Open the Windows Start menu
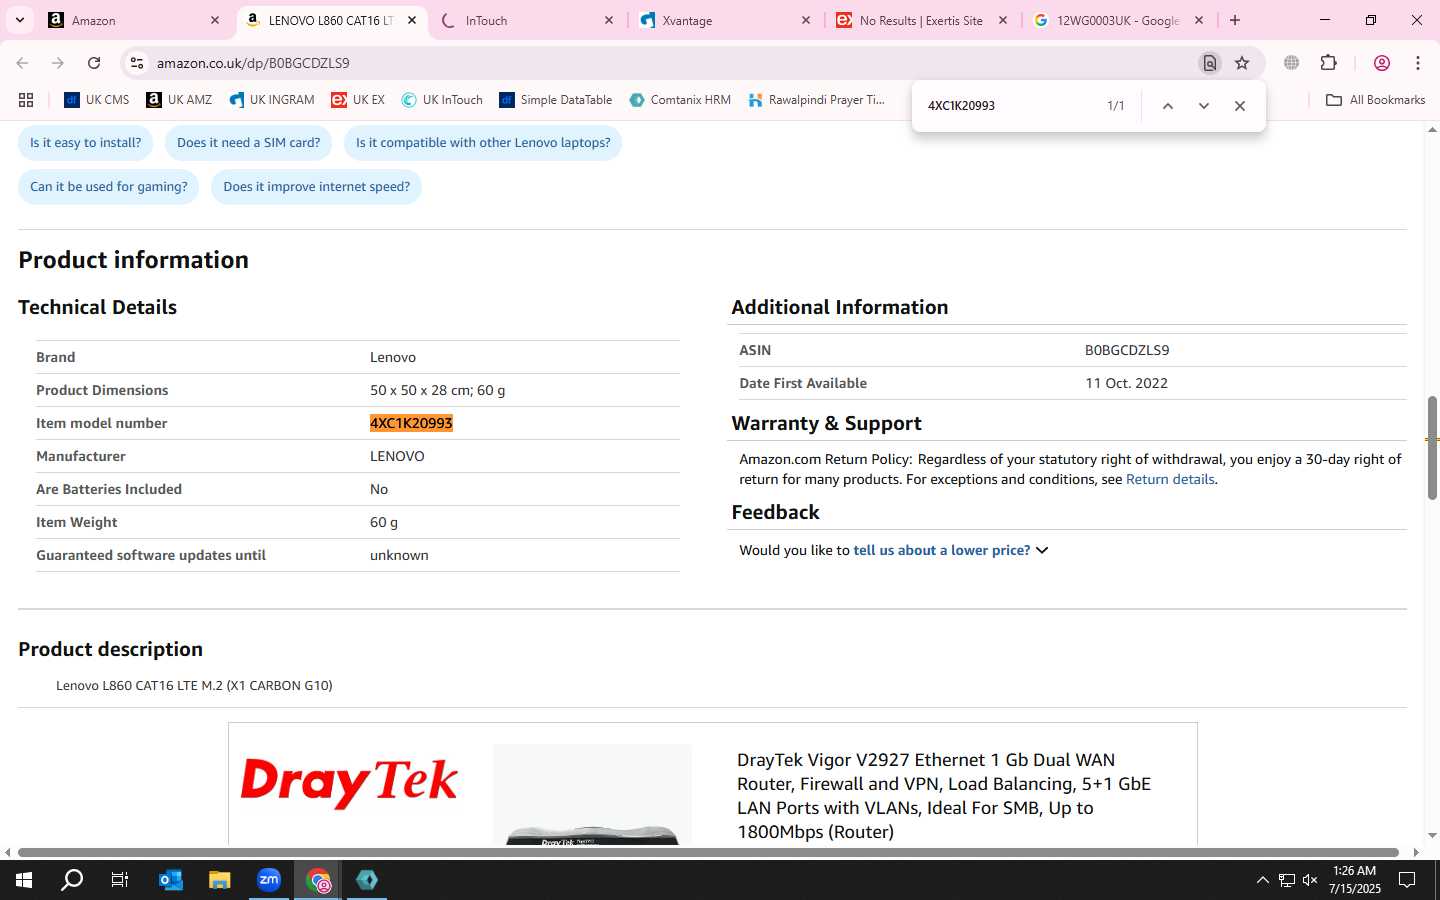Screen dimensions: 1440x900 (x=24, y=880)
